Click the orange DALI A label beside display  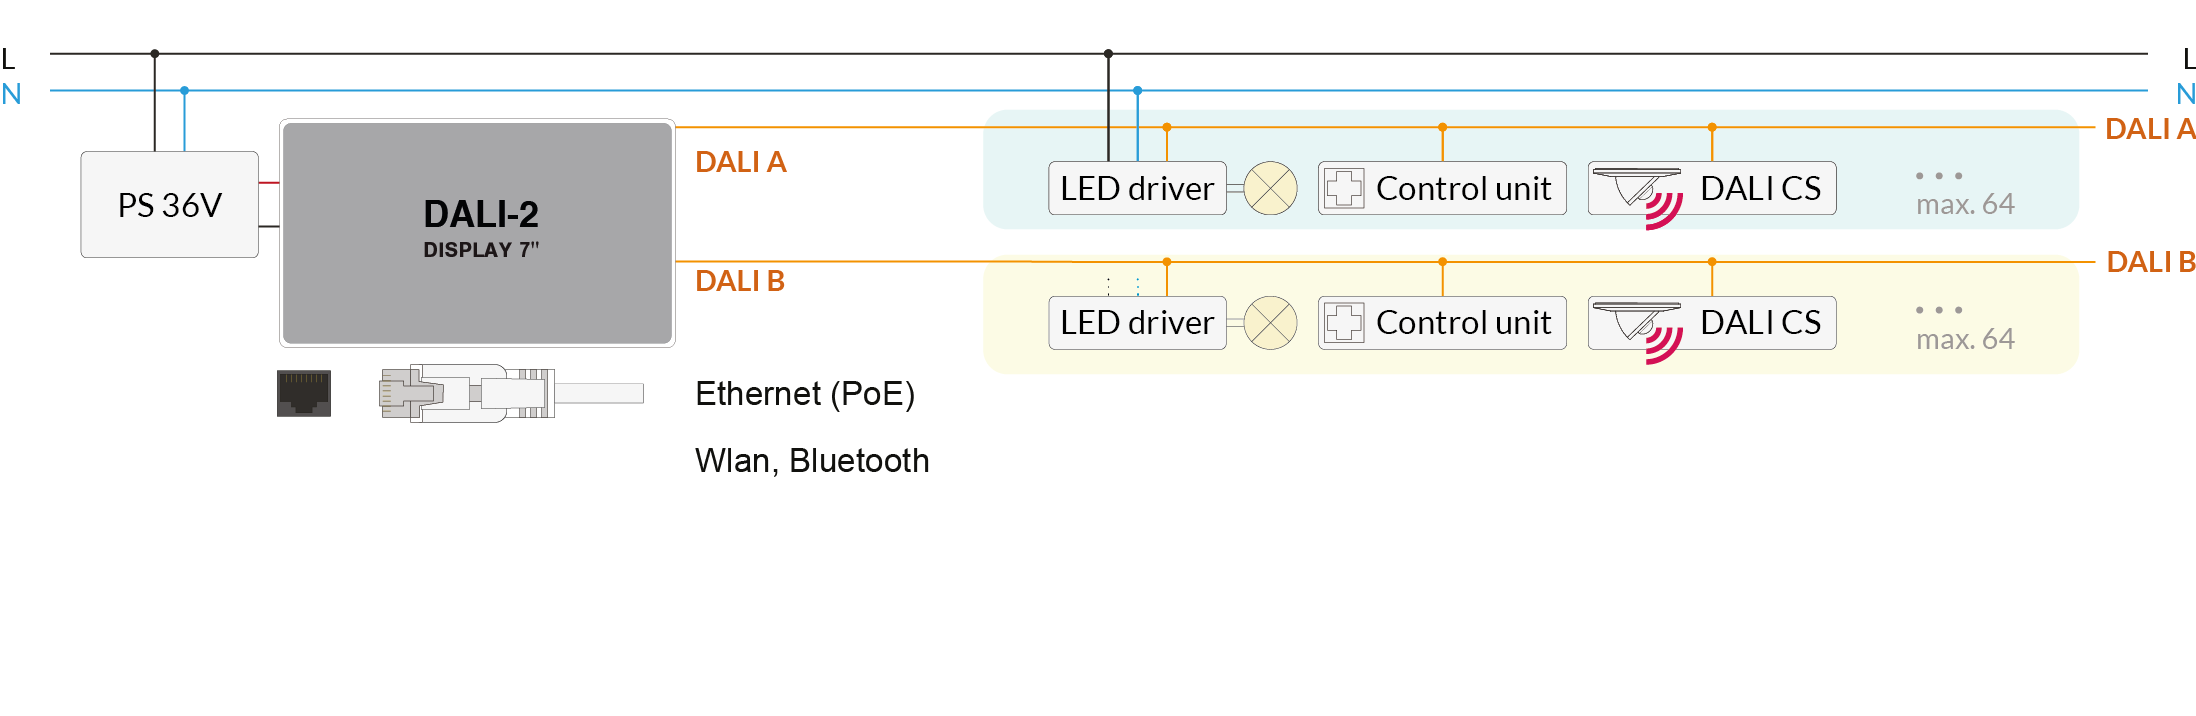(x=741, y=162)
